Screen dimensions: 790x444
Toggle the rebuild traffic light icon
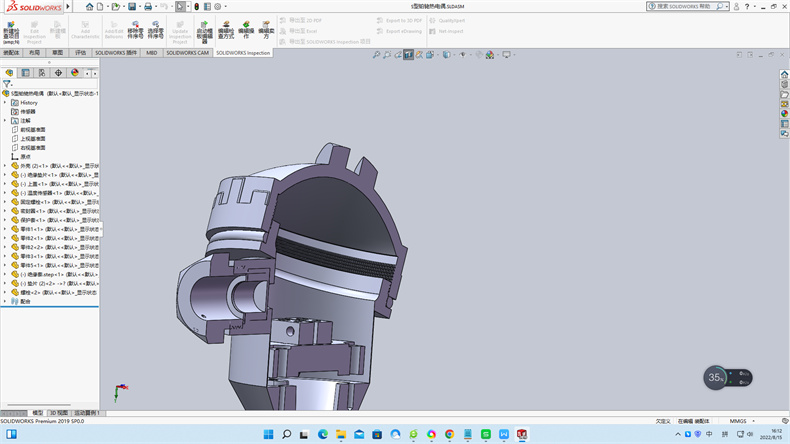196,6
